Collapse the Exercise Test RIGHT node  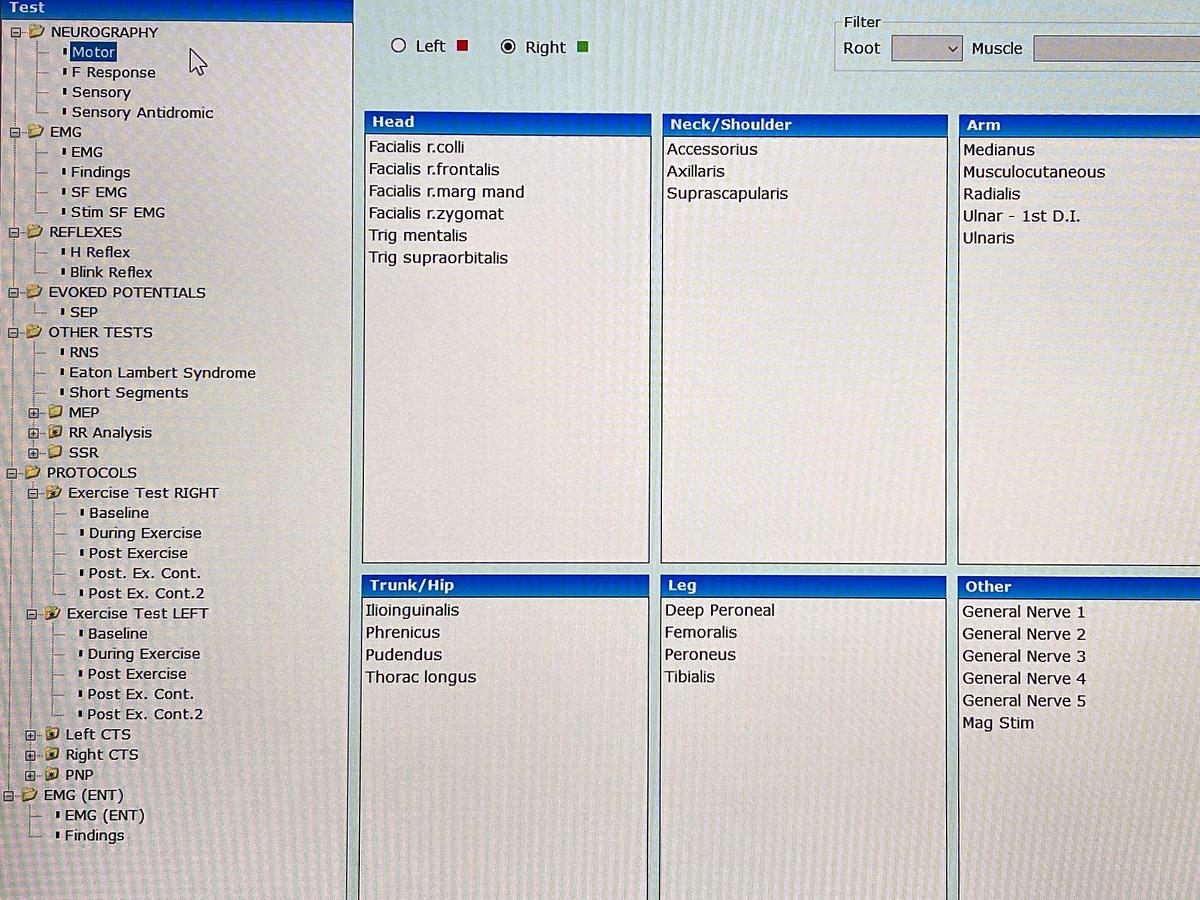(x=32, y=493)
